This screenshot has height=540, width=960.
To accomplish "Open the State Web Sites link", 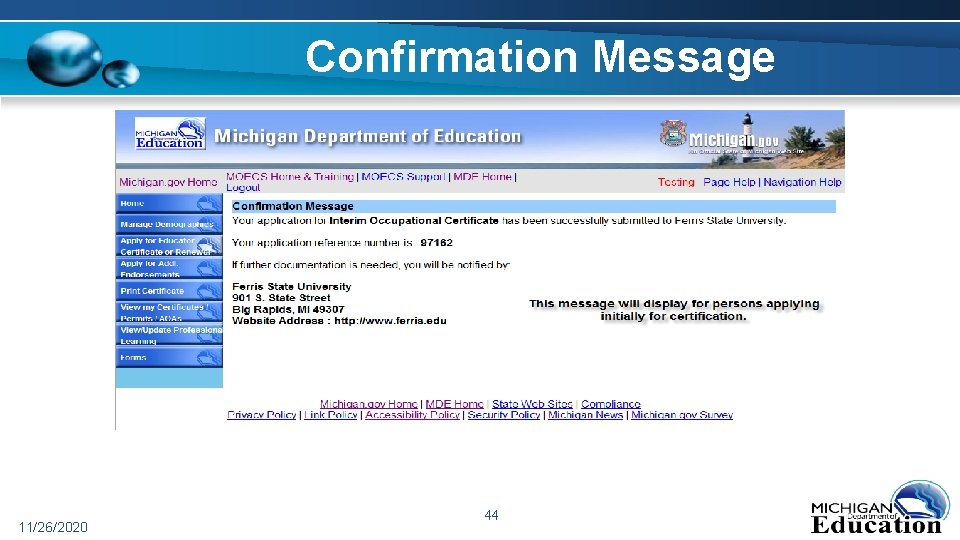I will click(532, 403).
